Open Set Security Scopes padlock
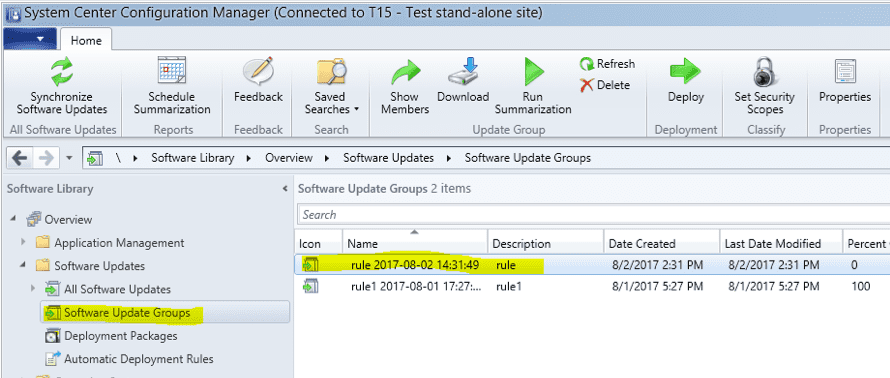This screenshot has width=890, height=378. pos(765,72)
